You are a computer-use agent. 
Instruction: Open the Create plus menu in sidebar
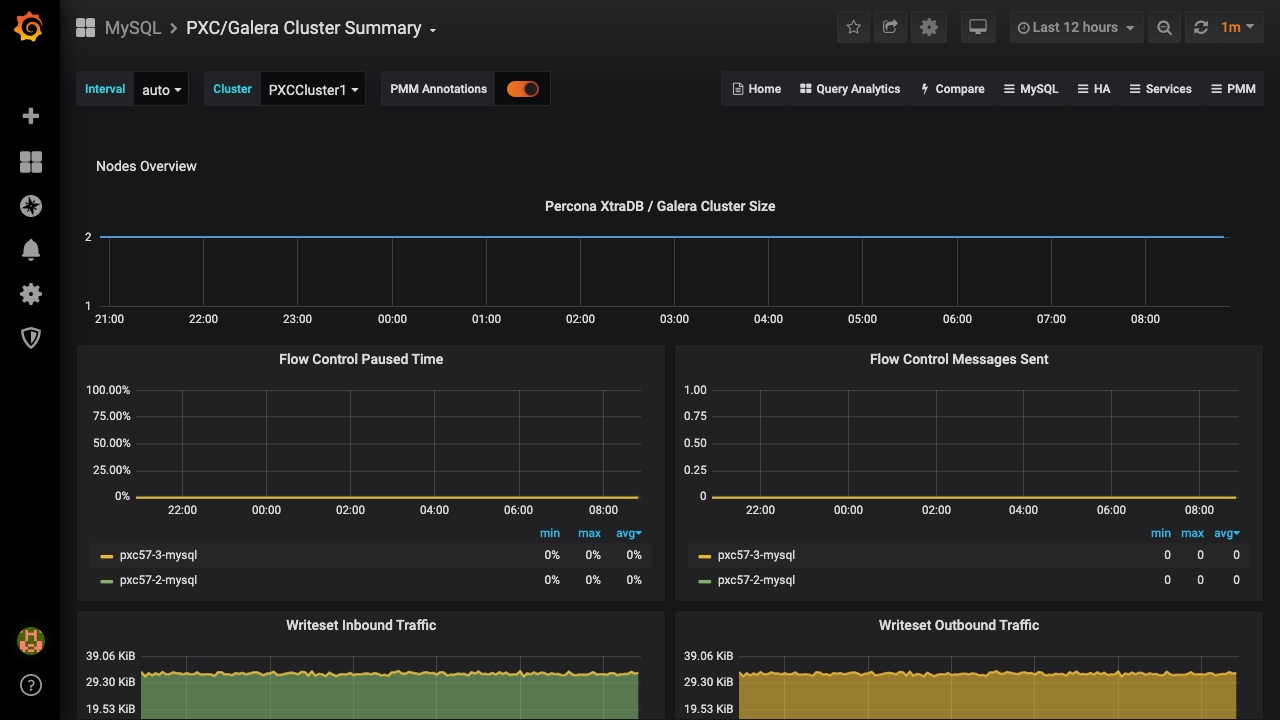(x=31, y=116)
